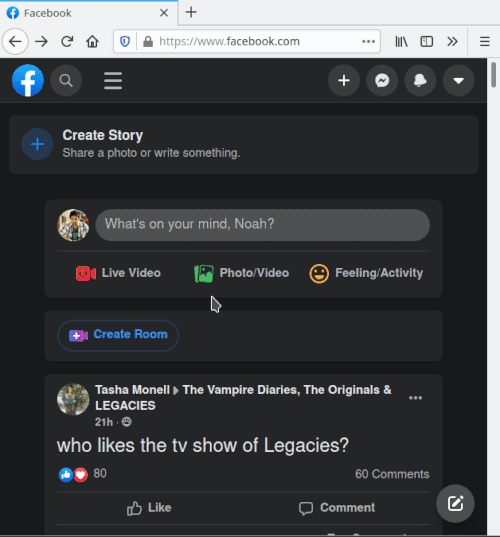Click the Facebook logo home icon
This screenshot has height=537, width=500.
click(28, 80)
